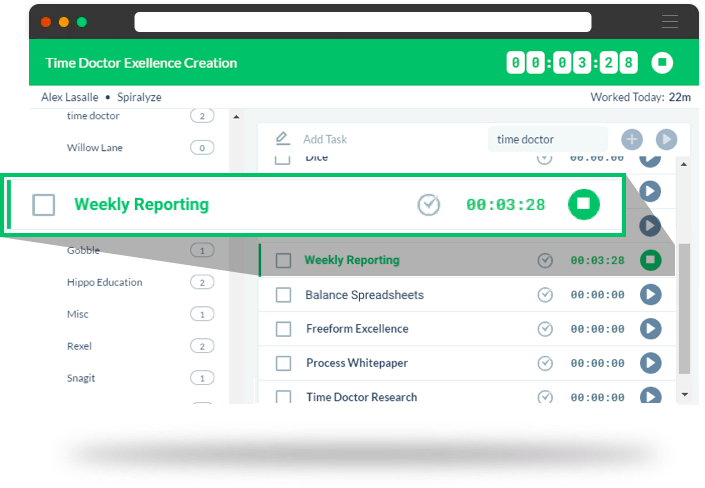
Task: Click the Worked Today 22m label
Action: tap(640, 97)
